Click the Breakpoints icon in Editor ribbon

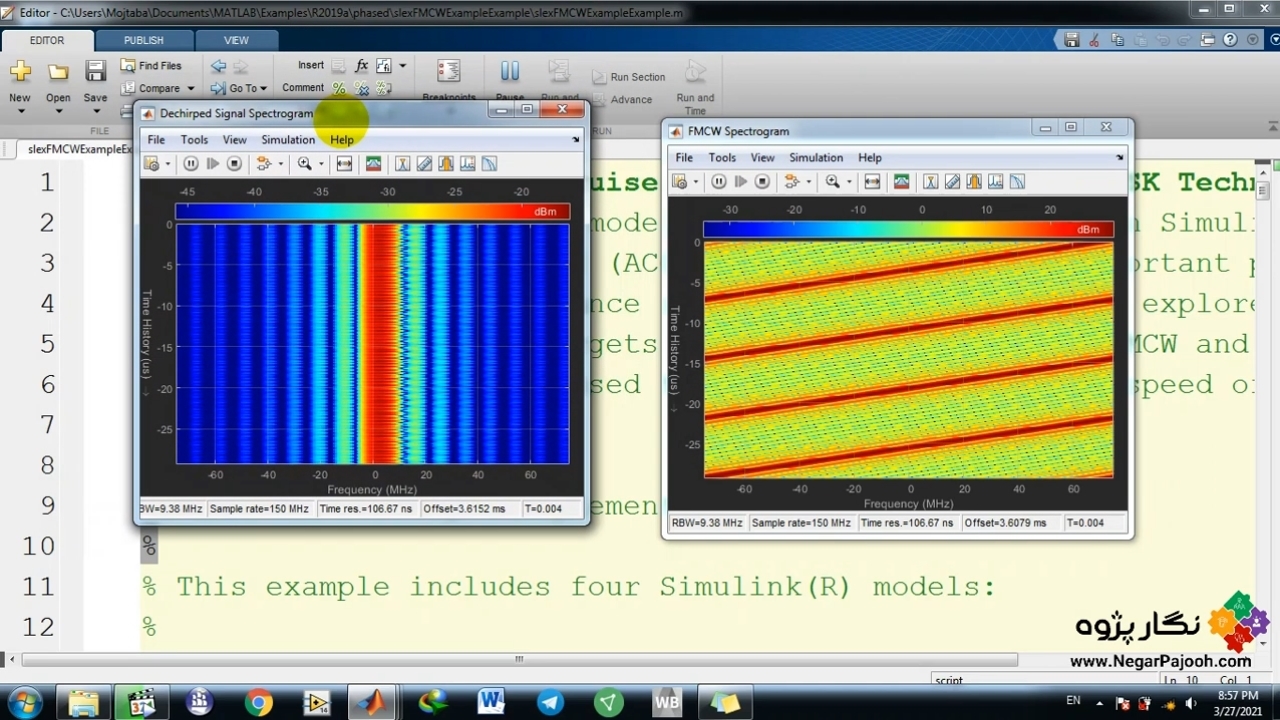click(x=448, y=72)
